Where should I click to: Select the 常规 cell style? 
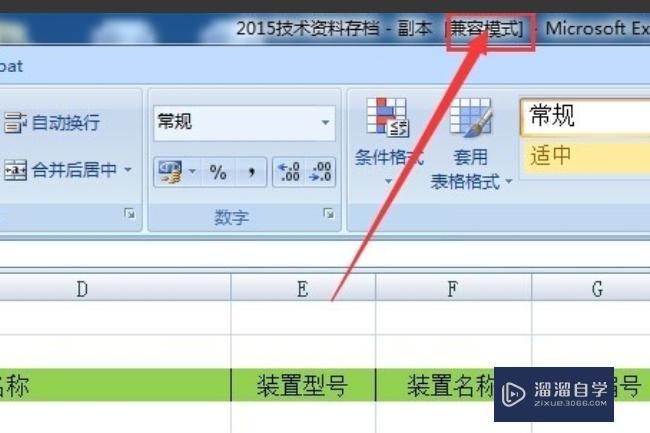(x=585, y=116)
